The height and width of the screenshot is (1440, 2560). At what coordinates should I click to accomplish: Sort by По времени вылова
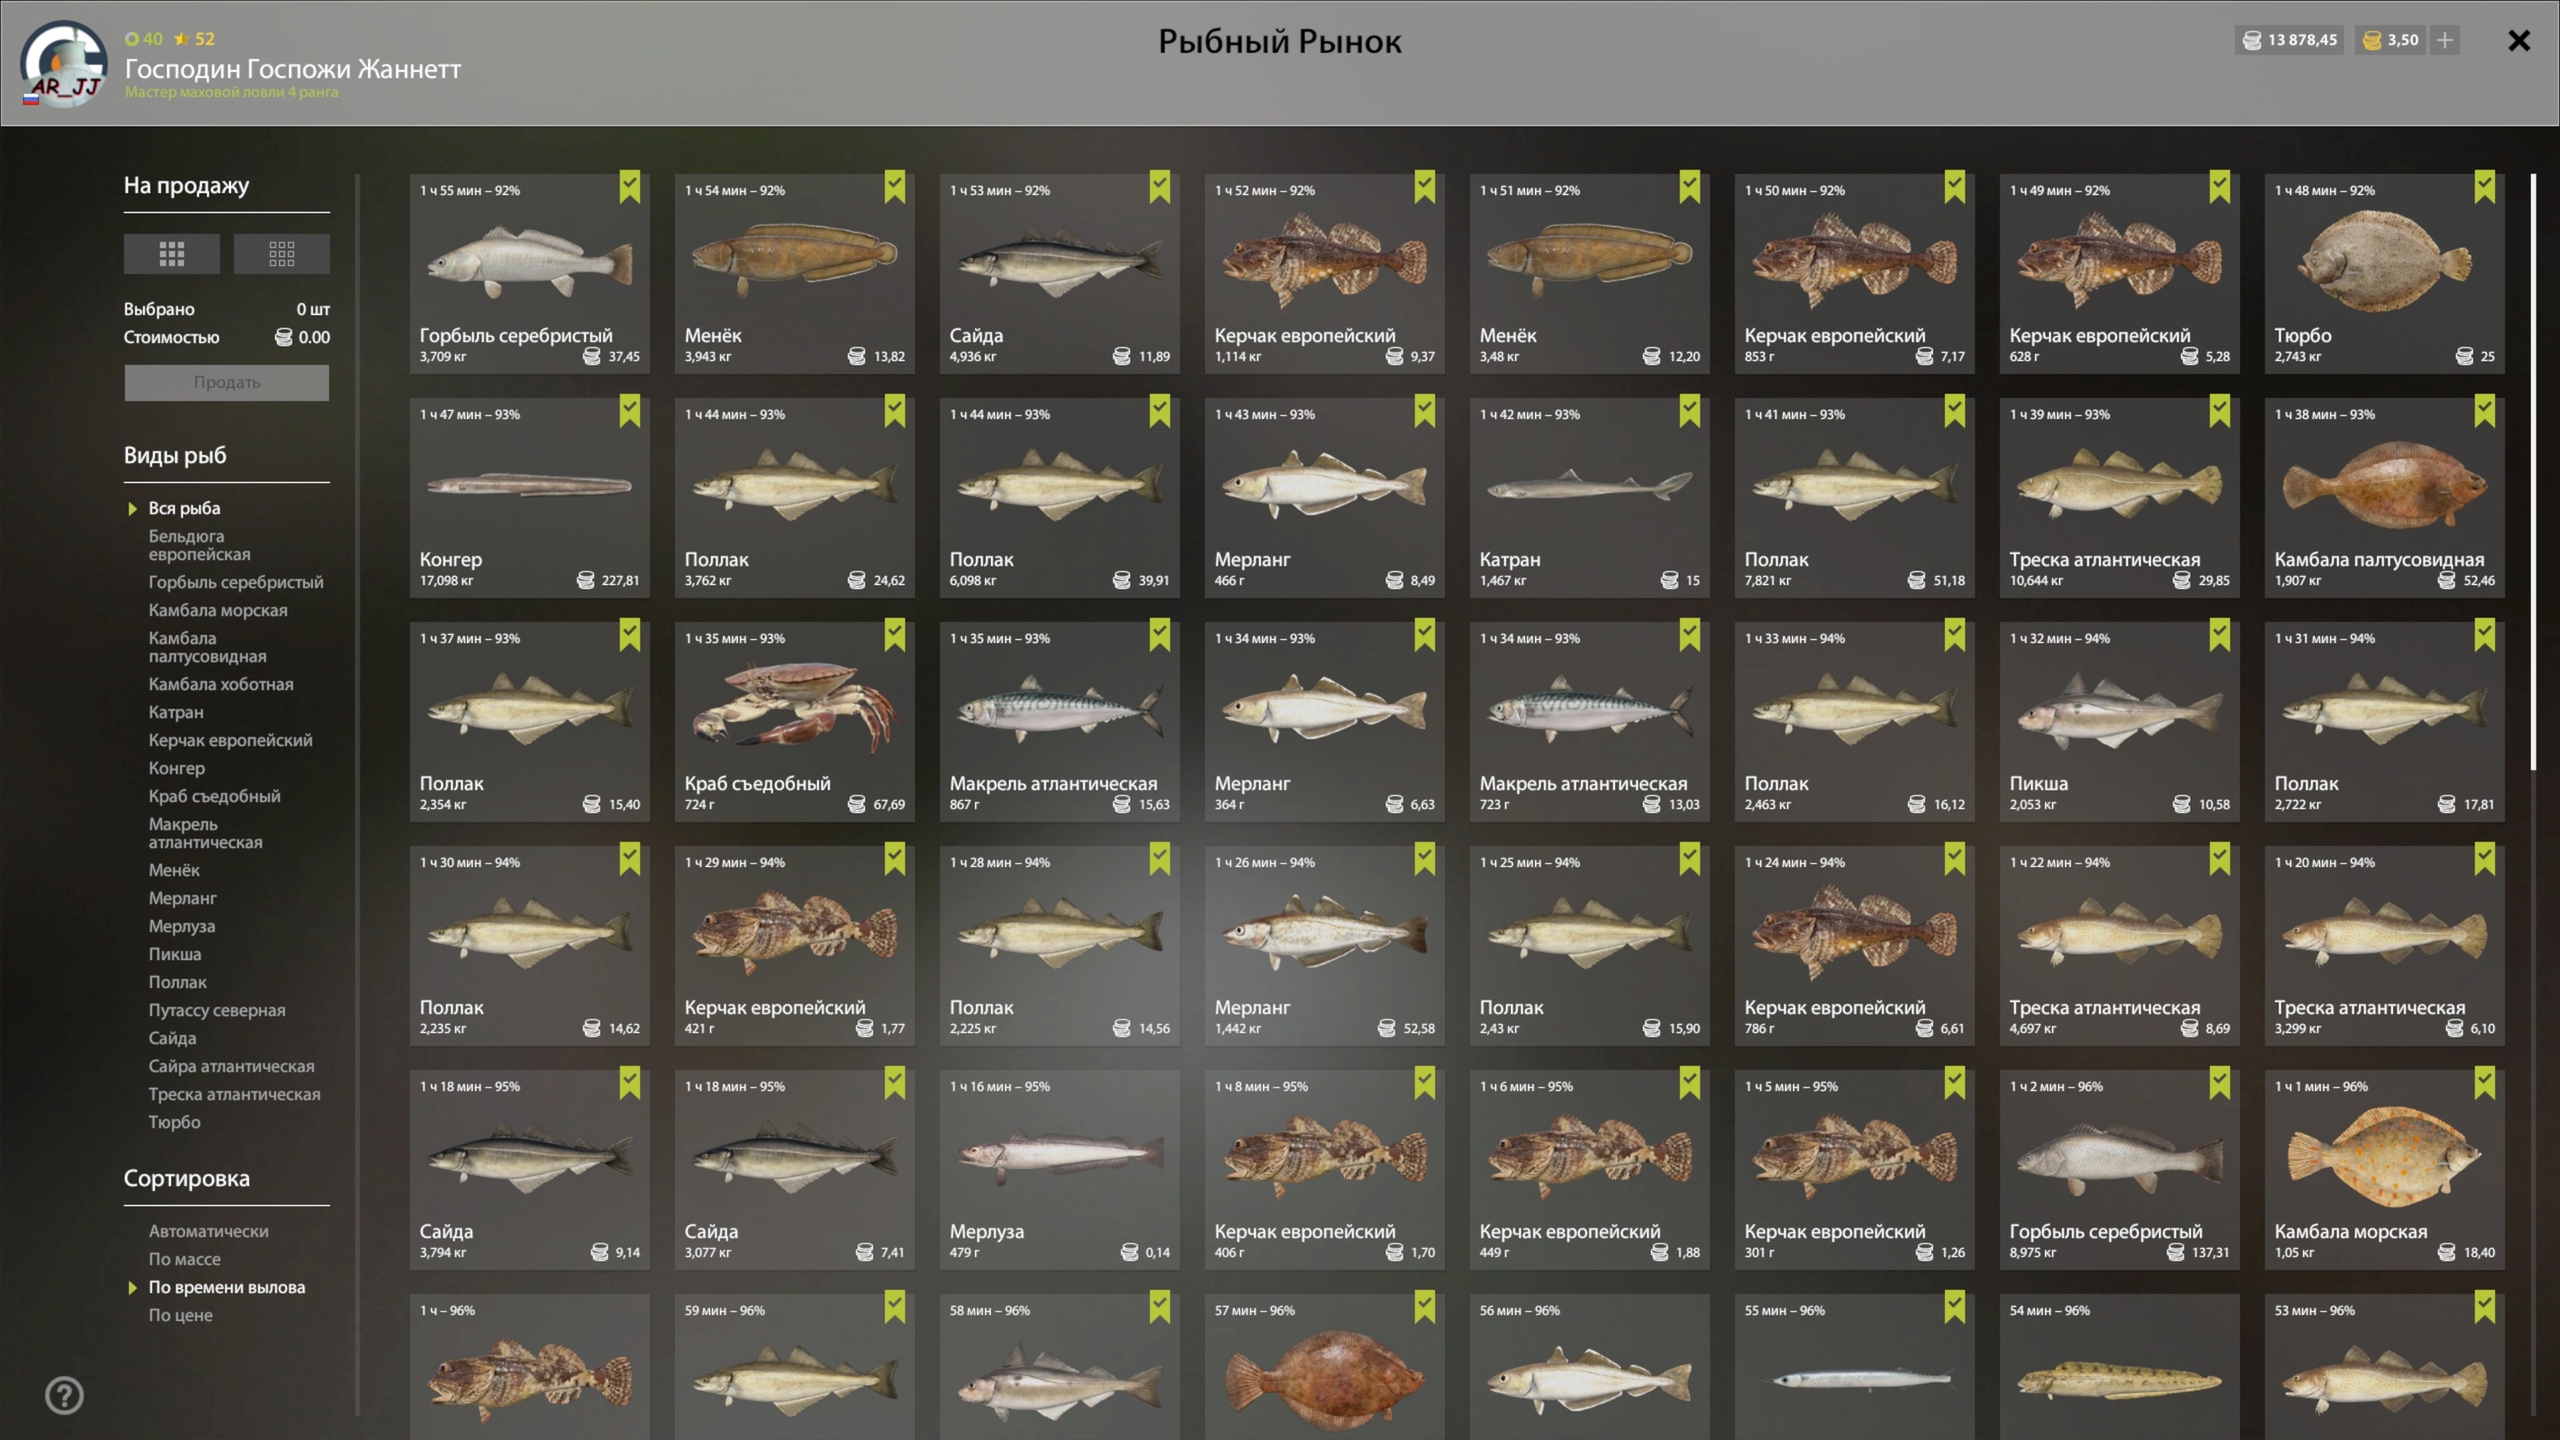(x=227, y=1287)
